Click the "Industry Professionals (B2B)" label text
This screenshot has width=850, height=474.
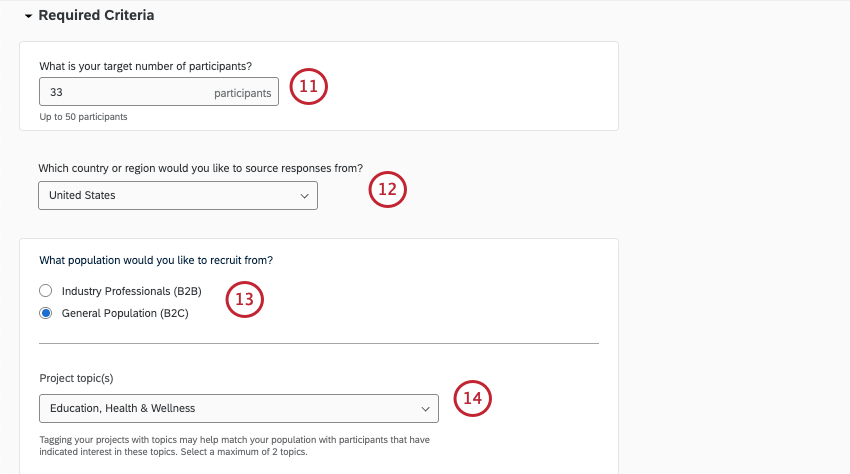132,291
